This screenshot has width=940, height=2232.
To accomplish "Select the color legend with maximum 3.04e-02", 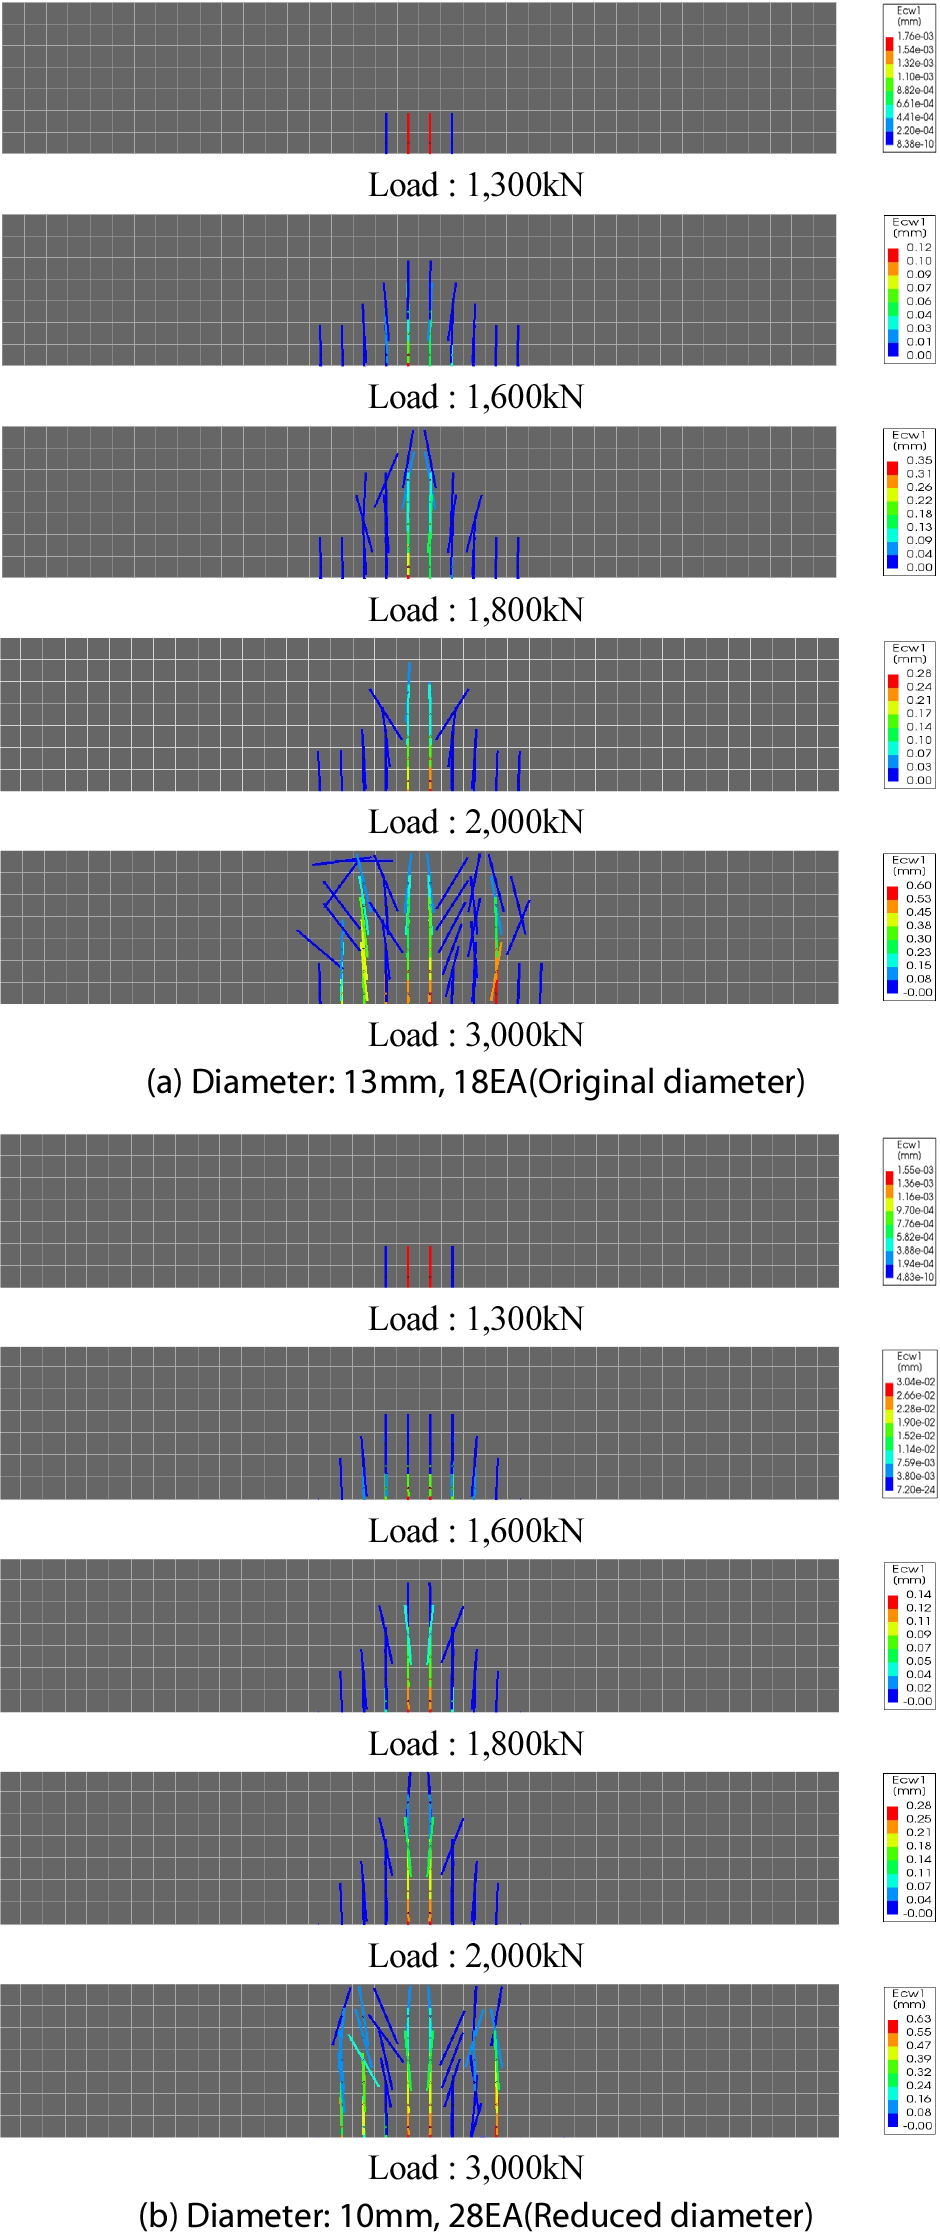I will coord(909,1423).
